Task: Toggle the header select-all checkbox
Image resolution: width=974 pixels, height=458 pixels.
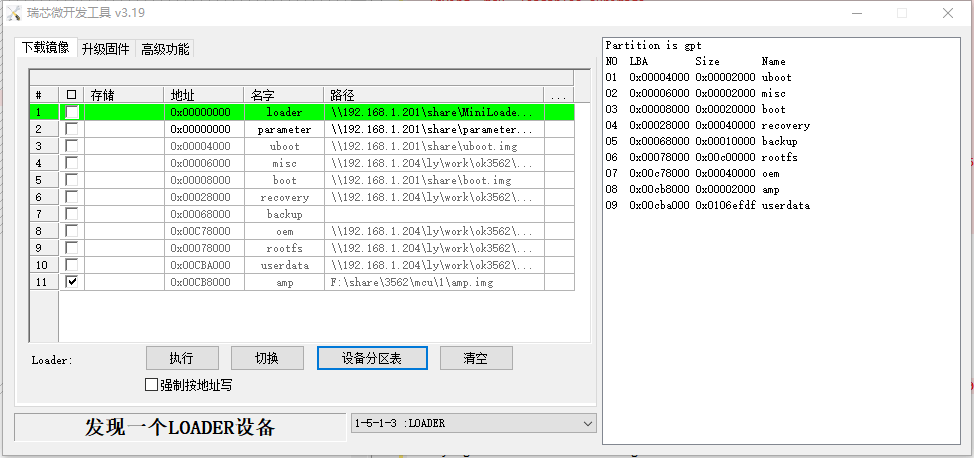Action: click(71, 95)
